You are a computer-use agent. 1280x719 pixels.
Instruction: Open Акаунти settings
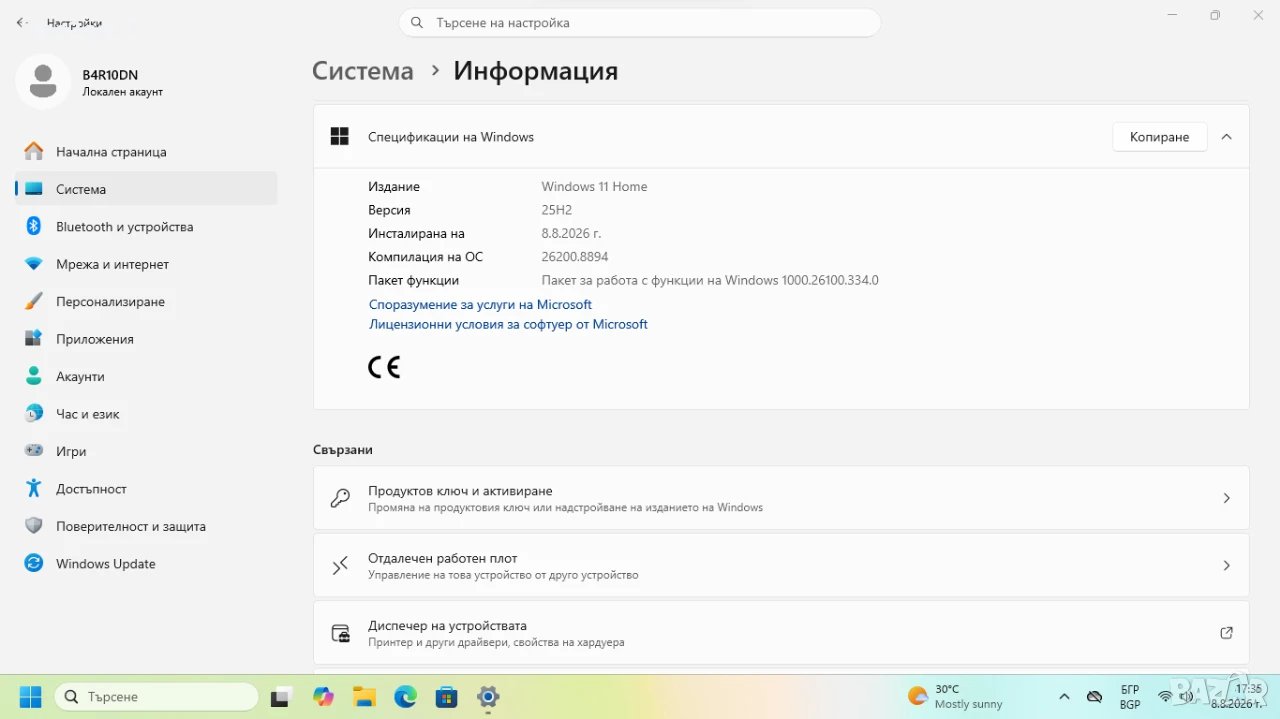click(x=146, y=377)
